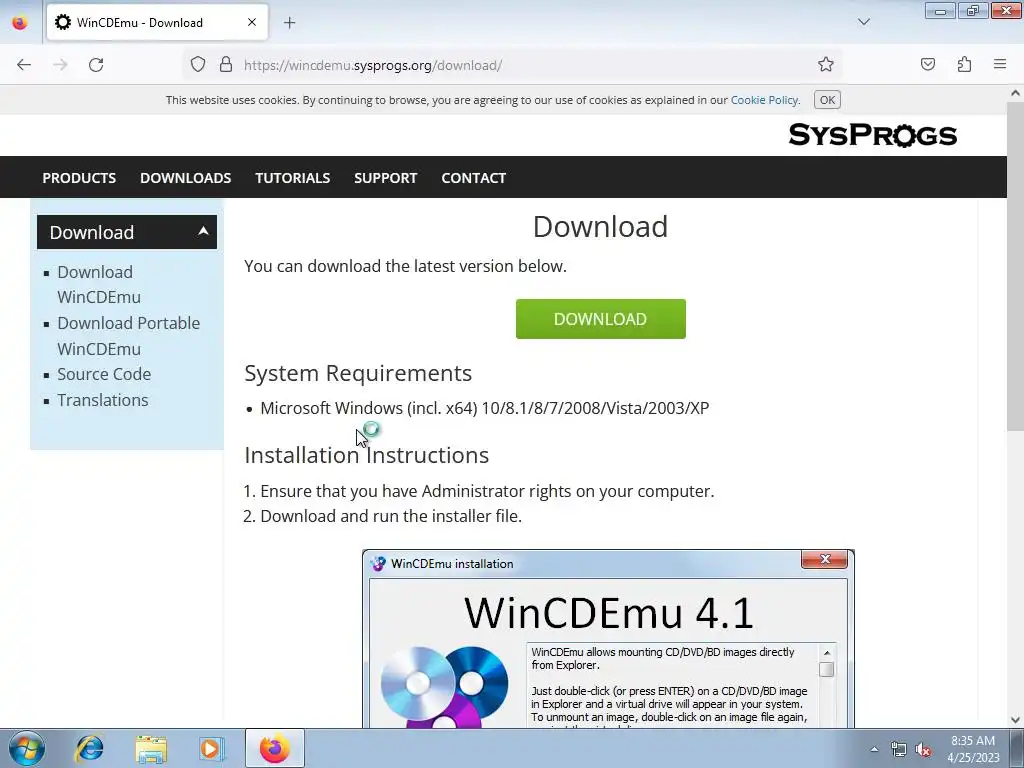Click the scrollbar down arrow

point(1015,720)
